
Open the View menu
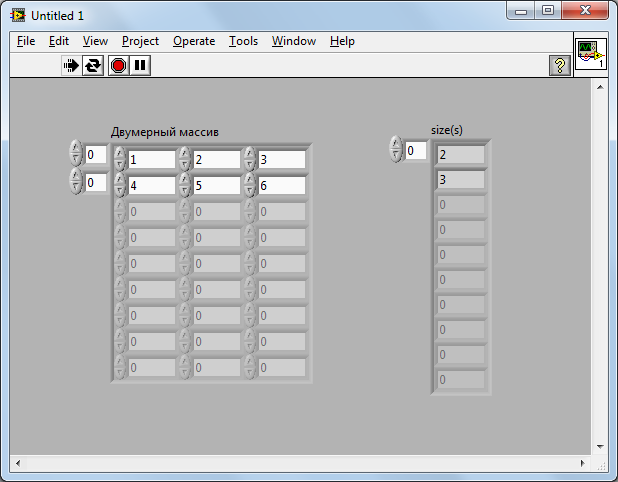95,41
